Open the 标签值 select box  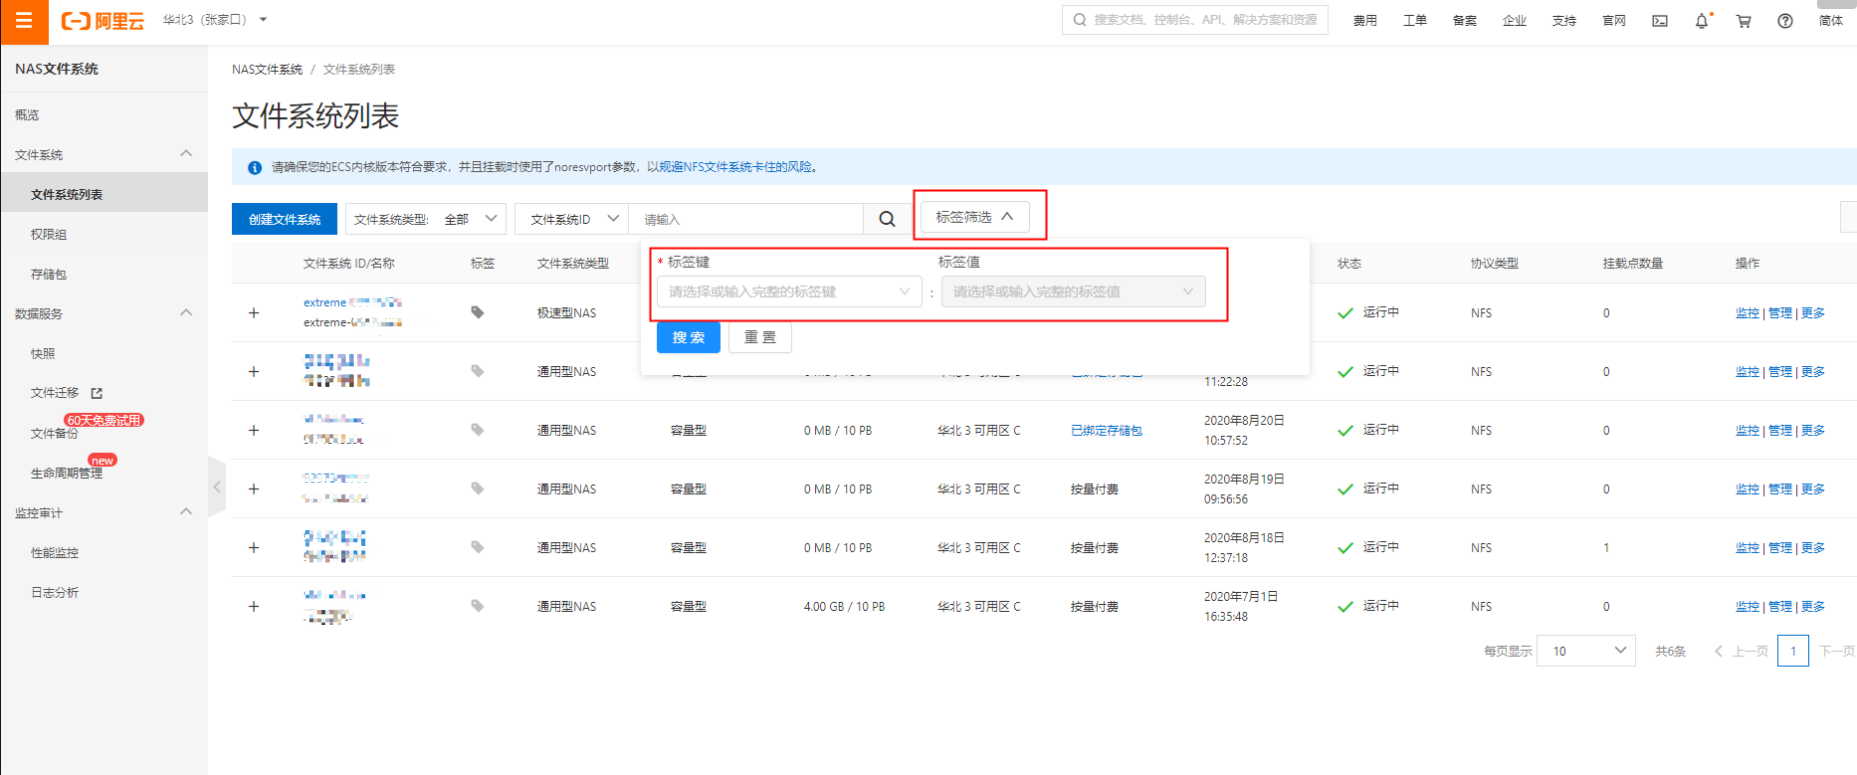point(1073,292)
